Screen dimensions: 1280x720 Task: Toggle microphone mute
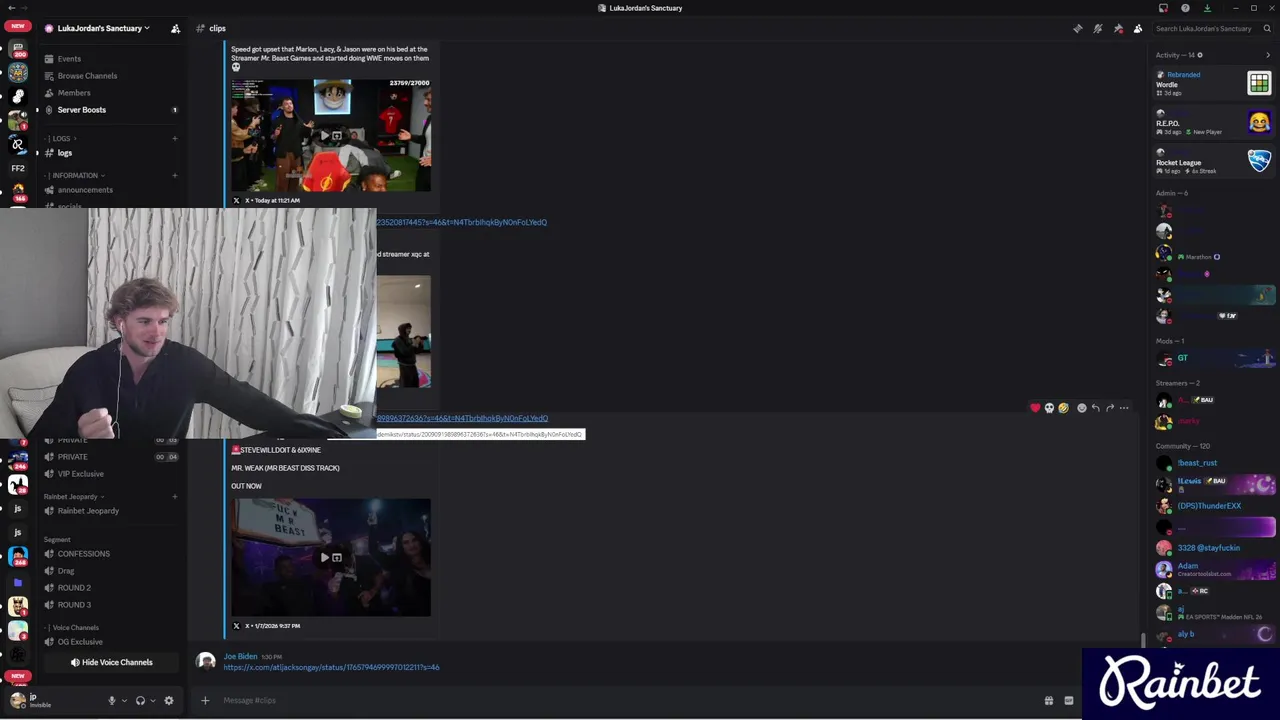[112, 701]
